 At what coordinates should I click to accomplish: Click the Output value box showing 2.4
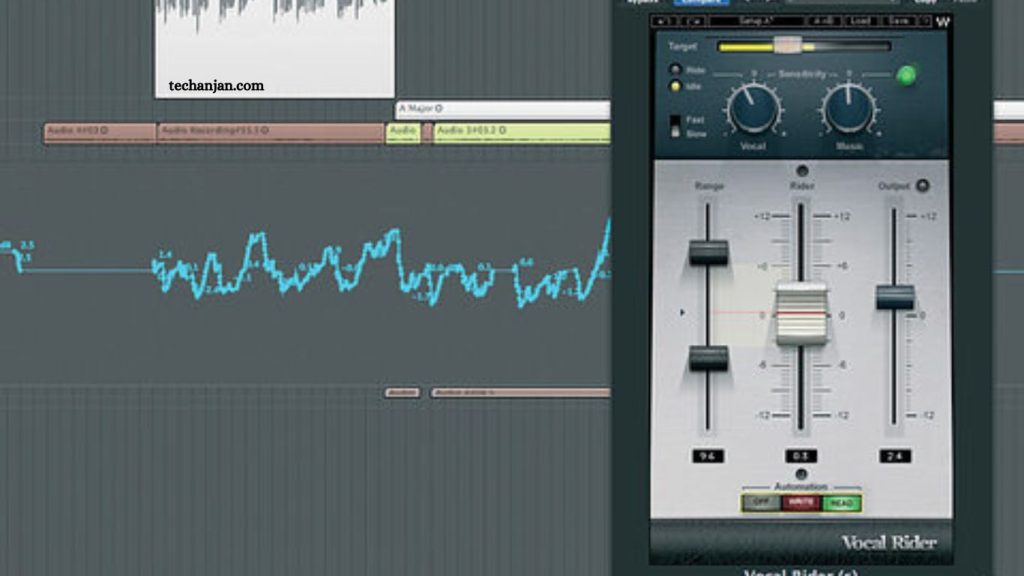(x=895, y=456)
